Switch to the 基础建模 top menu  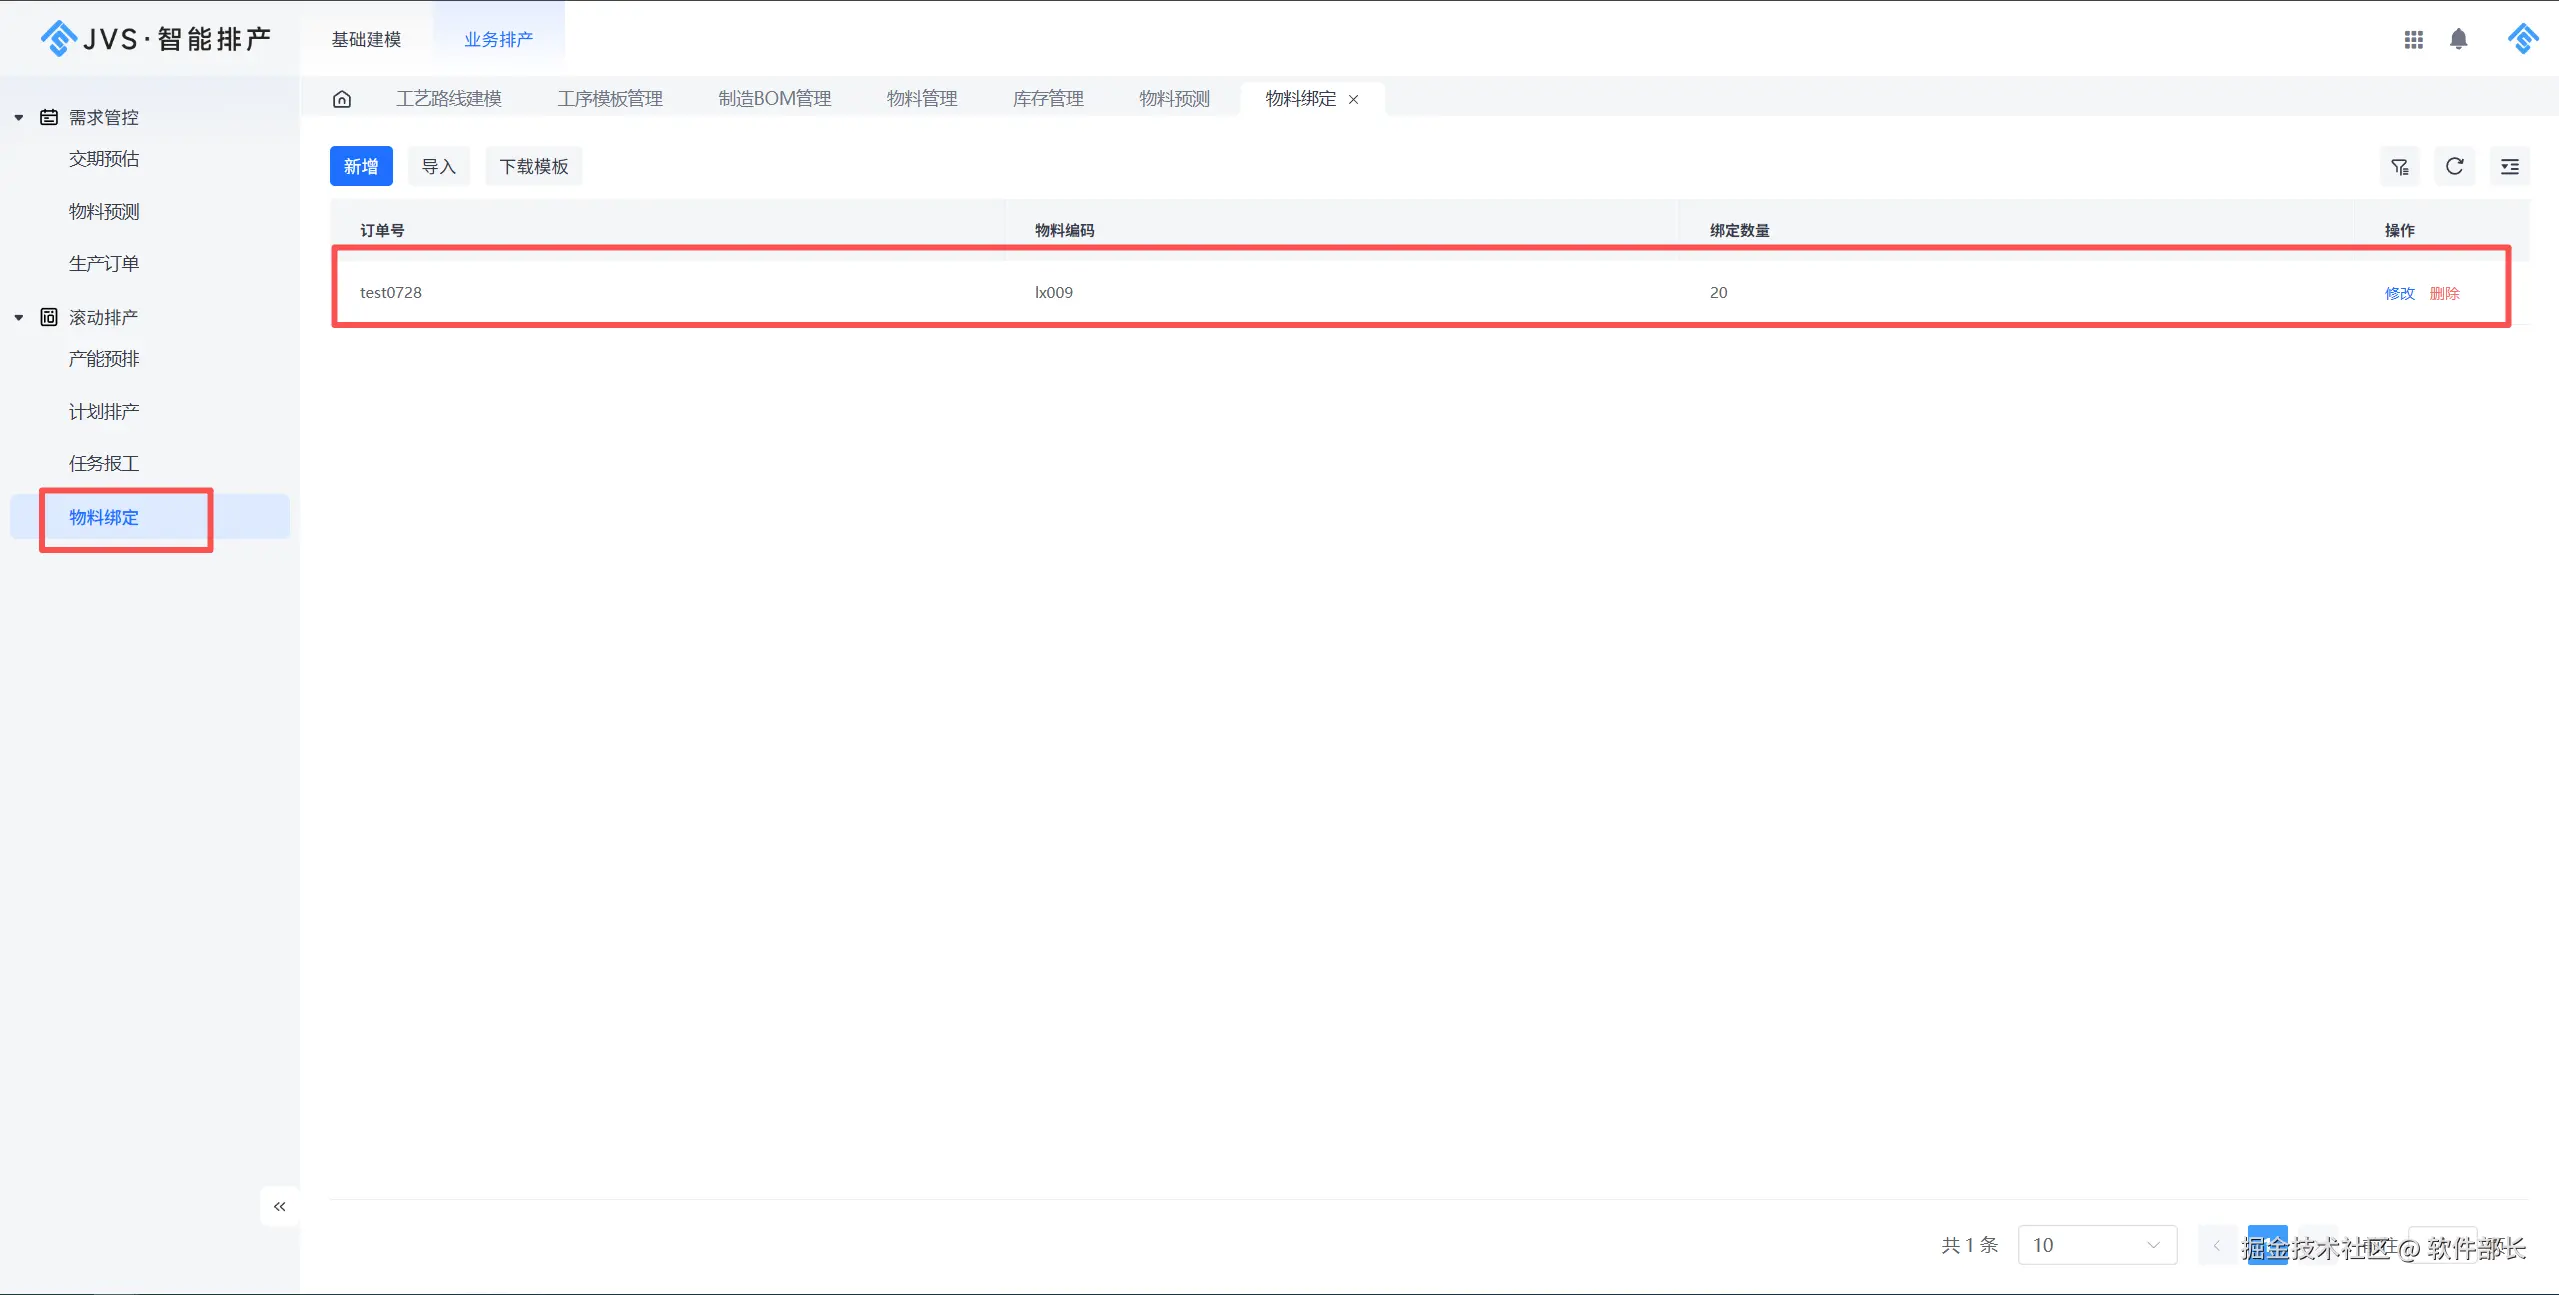tap(366, 39)
